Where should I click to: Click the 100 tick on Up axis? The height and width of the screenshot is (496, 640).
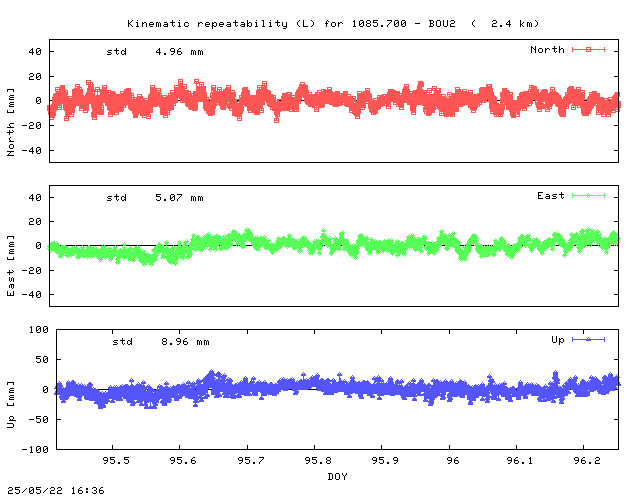38,329
